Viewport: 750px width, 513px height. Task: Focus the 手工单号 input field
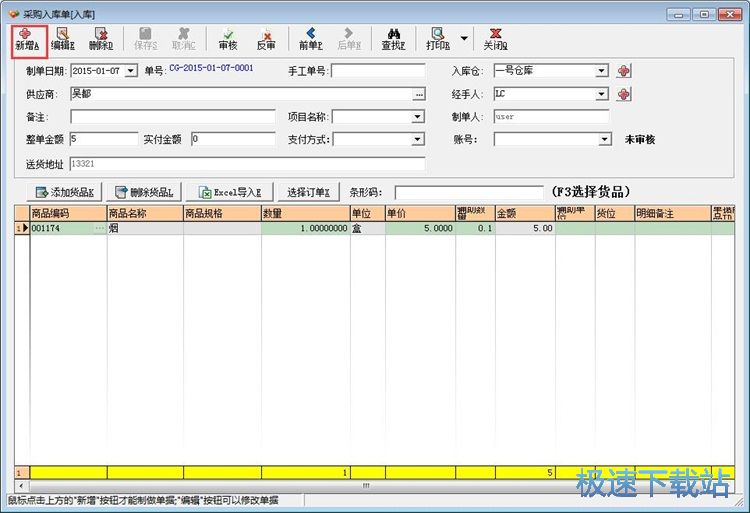coord(378,71)
